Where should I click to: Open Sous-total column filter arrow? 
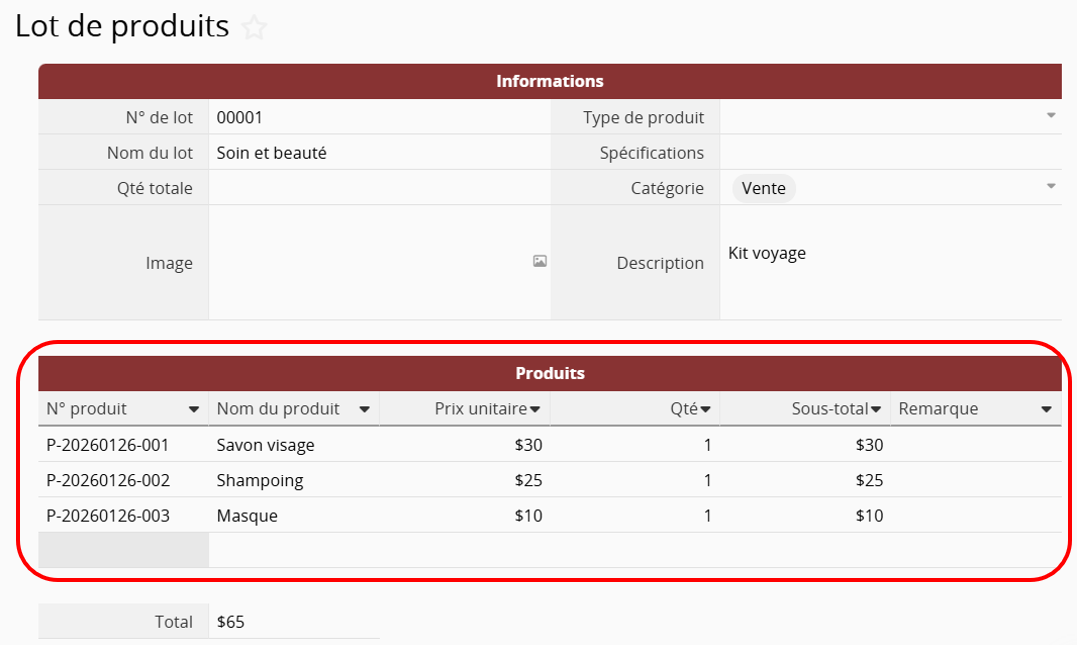point(876,409)
